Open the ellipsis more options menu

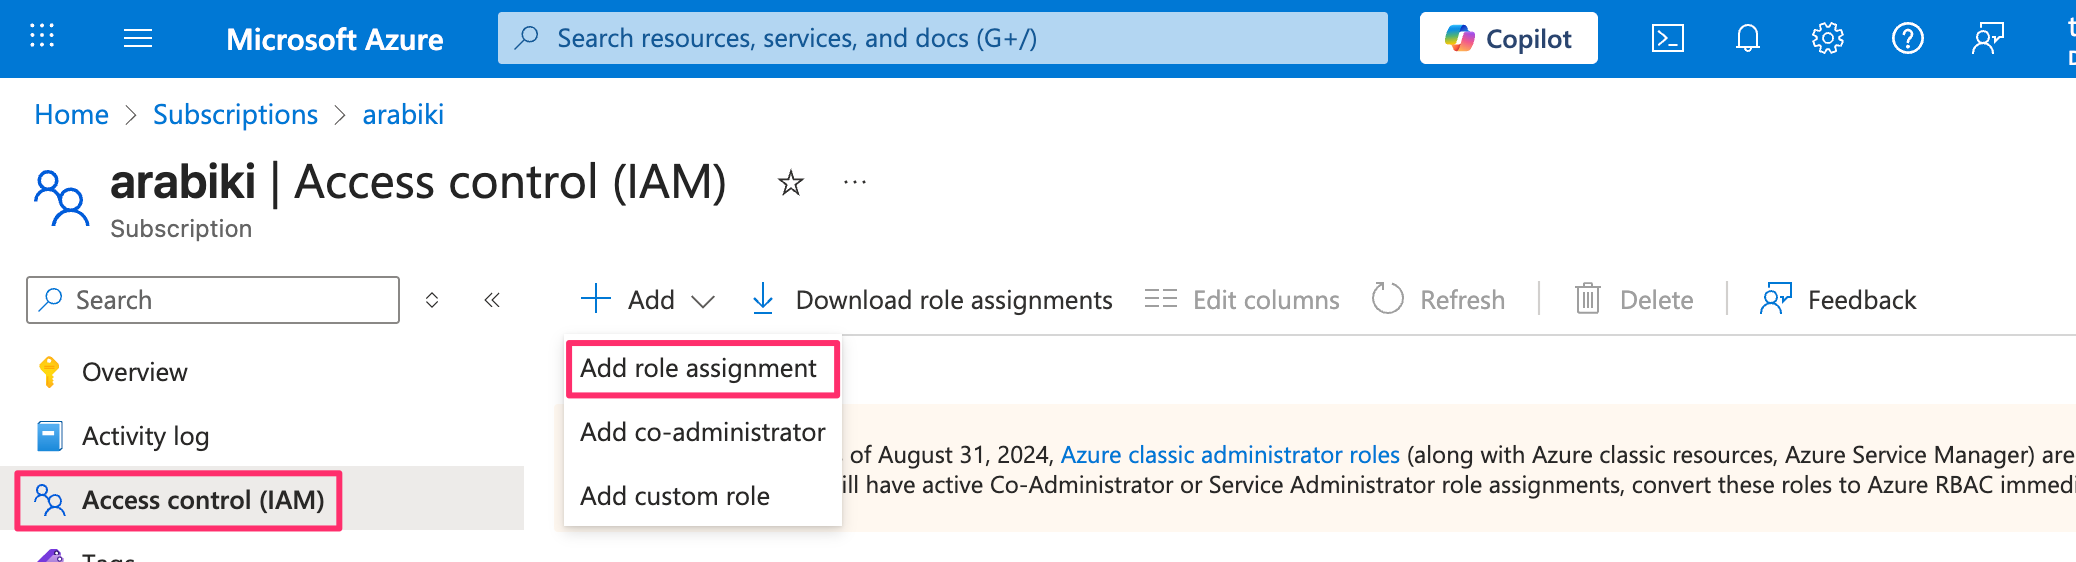click(854, 183)
